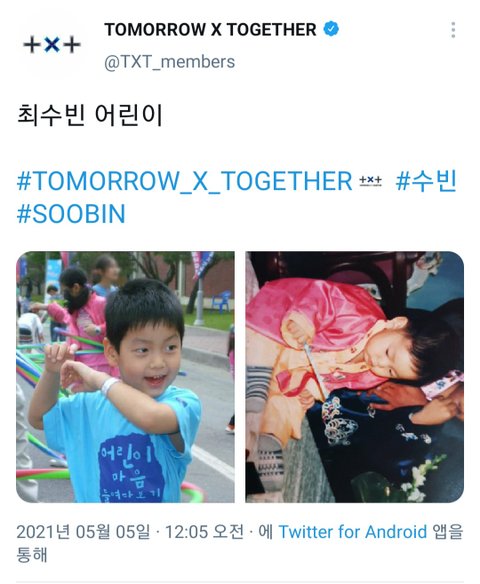Tap the TXT profile avatar
The image size is (480, 584).
52,45
